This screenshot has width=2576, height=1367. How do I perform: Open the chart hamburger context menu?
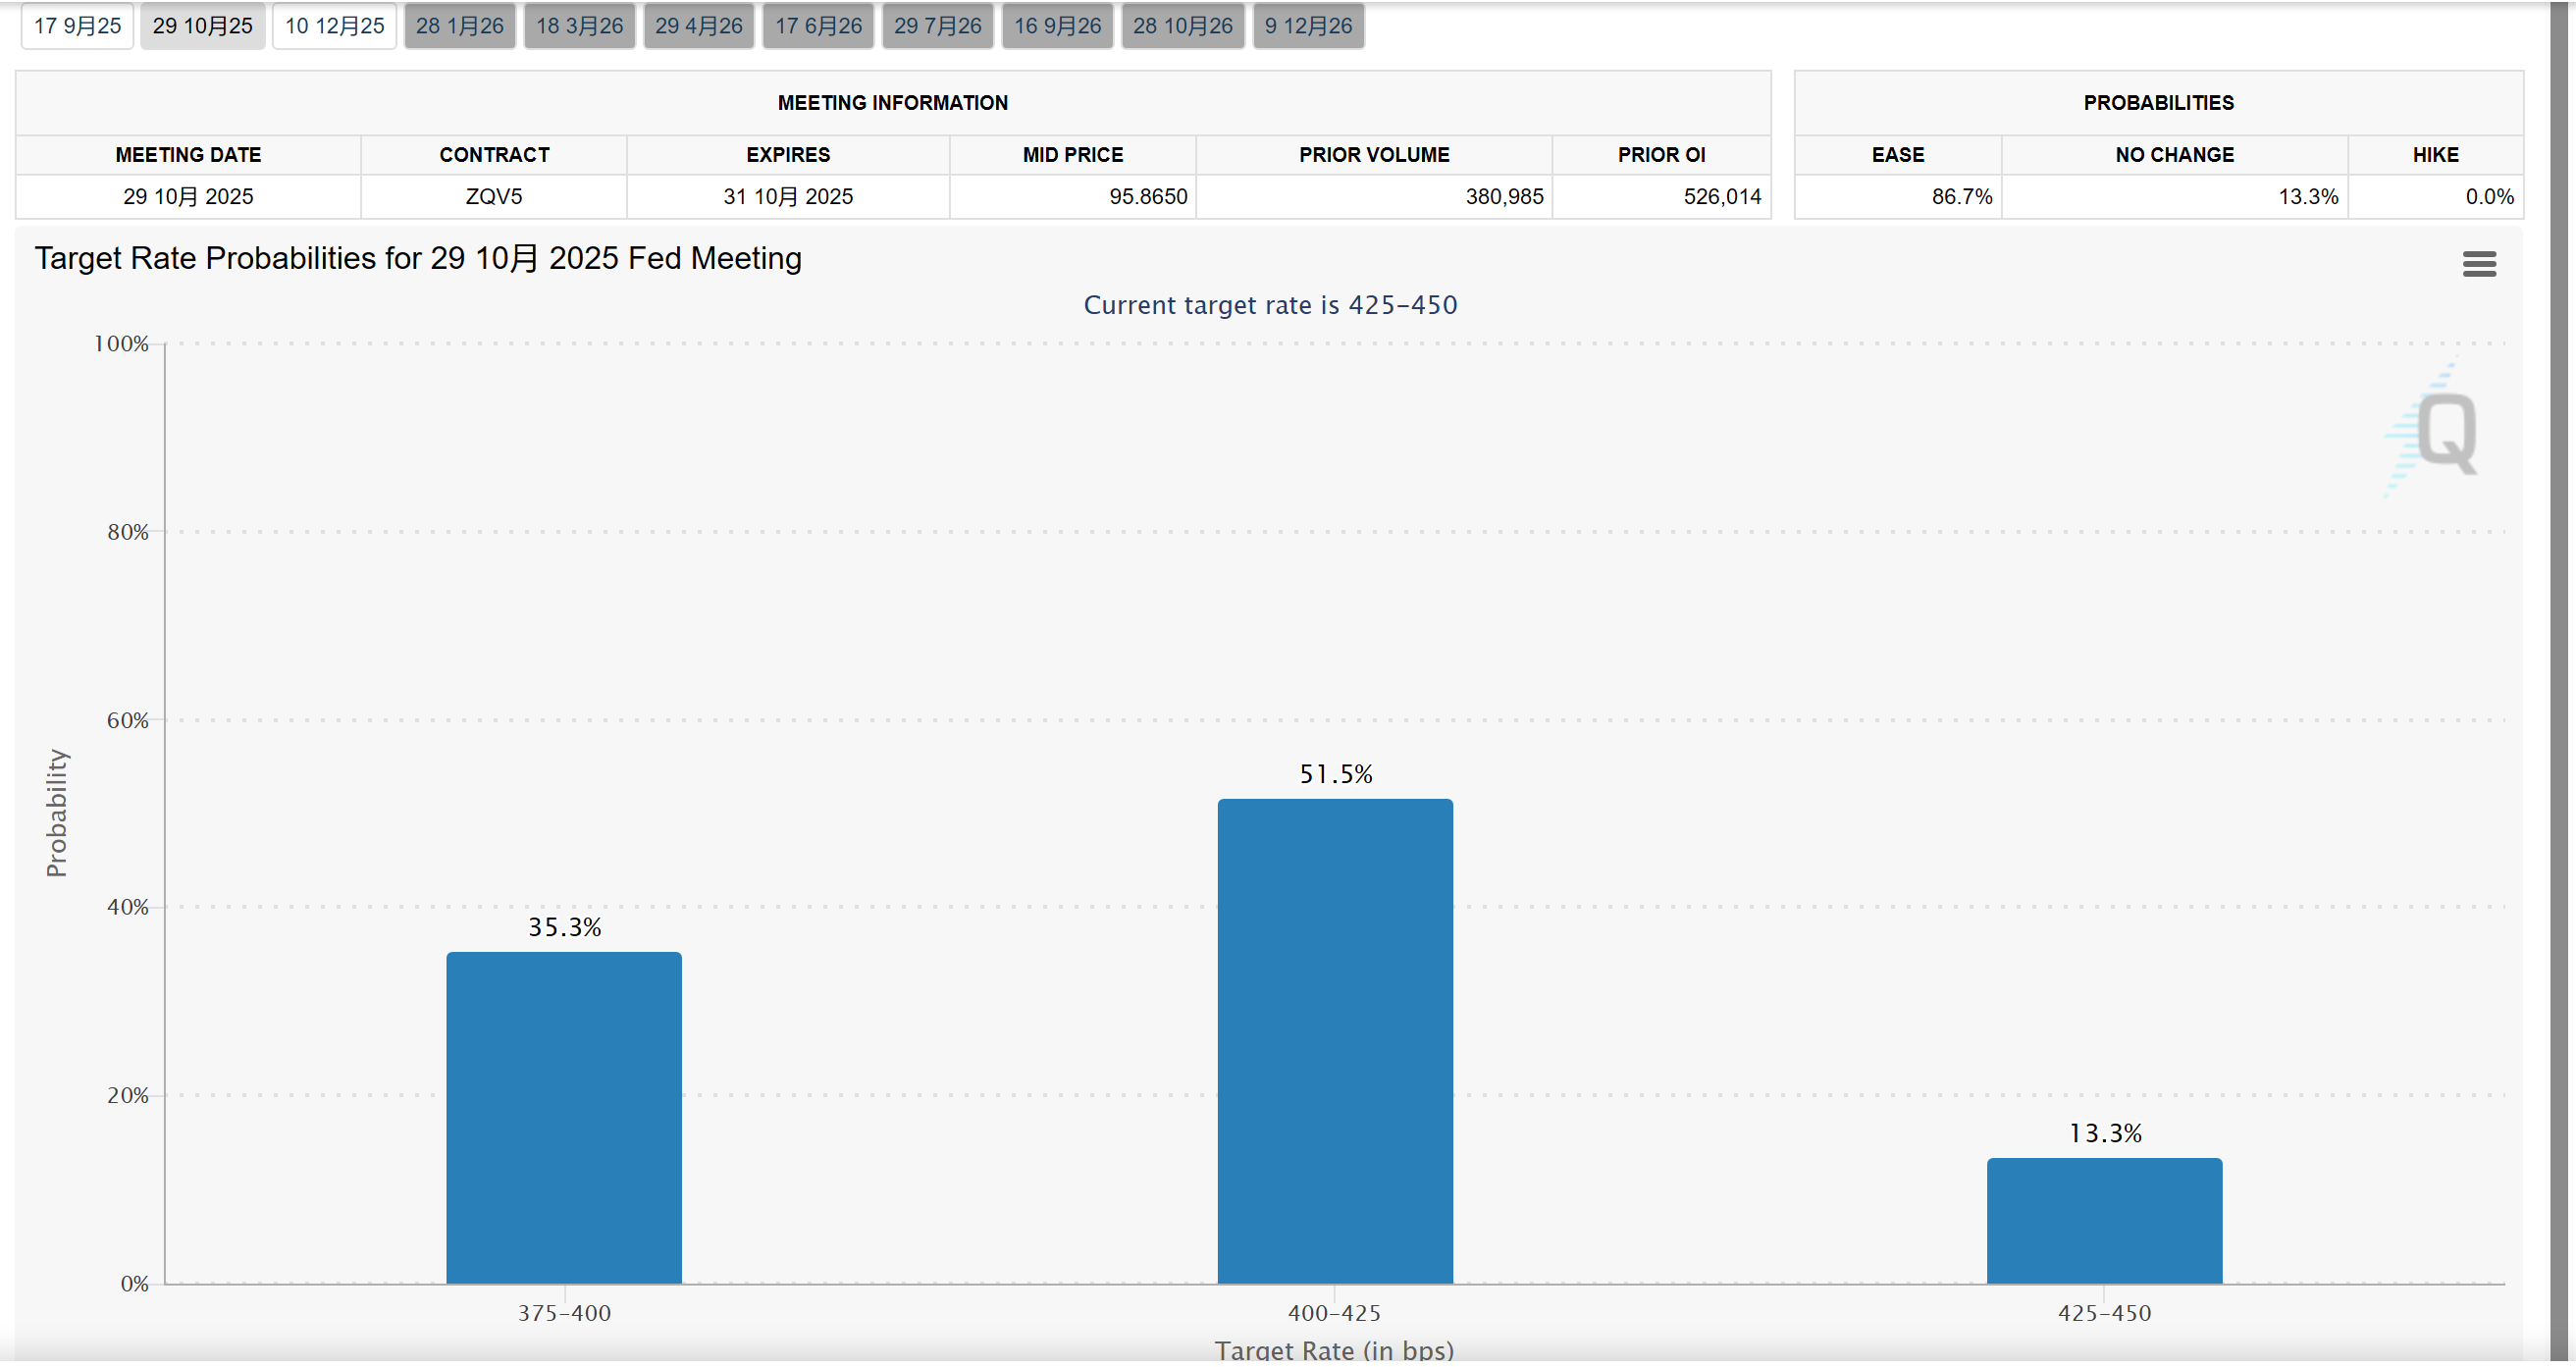[2478, 264]
